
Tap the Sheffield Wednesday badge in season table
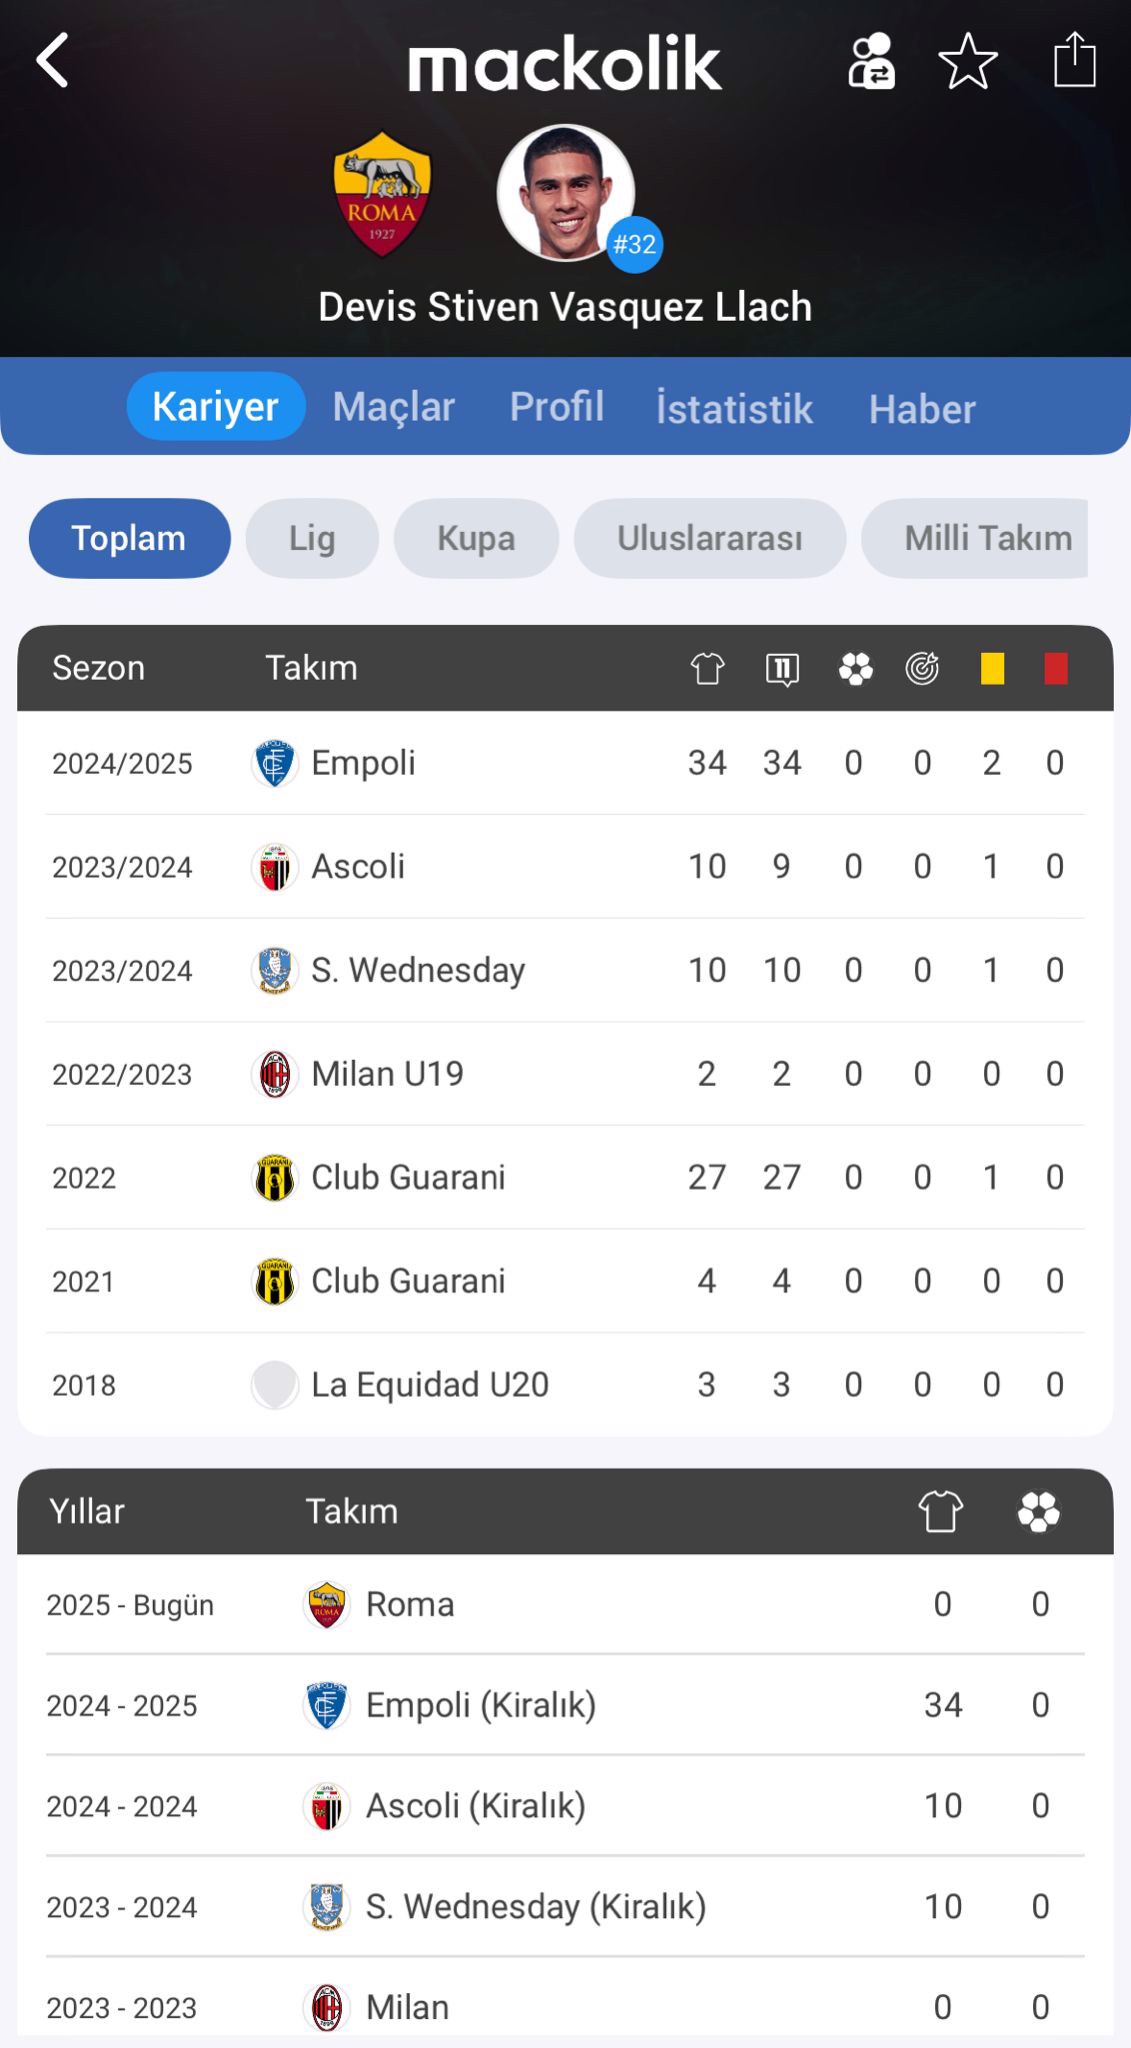coord(274,971)
